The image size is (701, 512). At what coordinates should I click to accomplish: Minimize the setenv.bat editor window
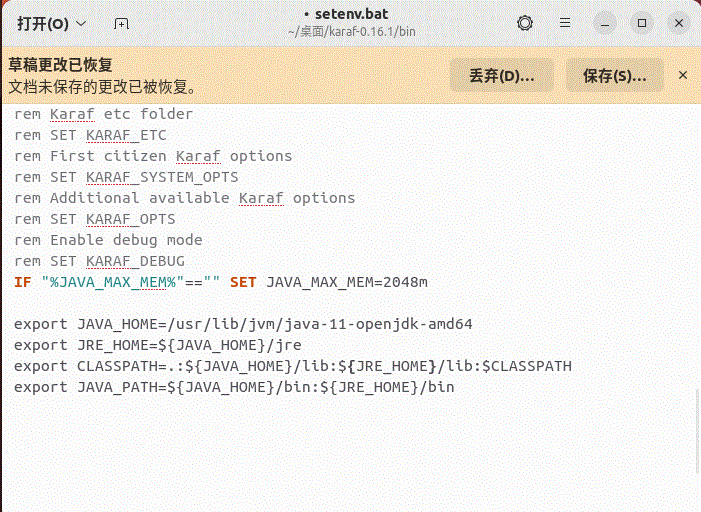(x=605, y=23)
